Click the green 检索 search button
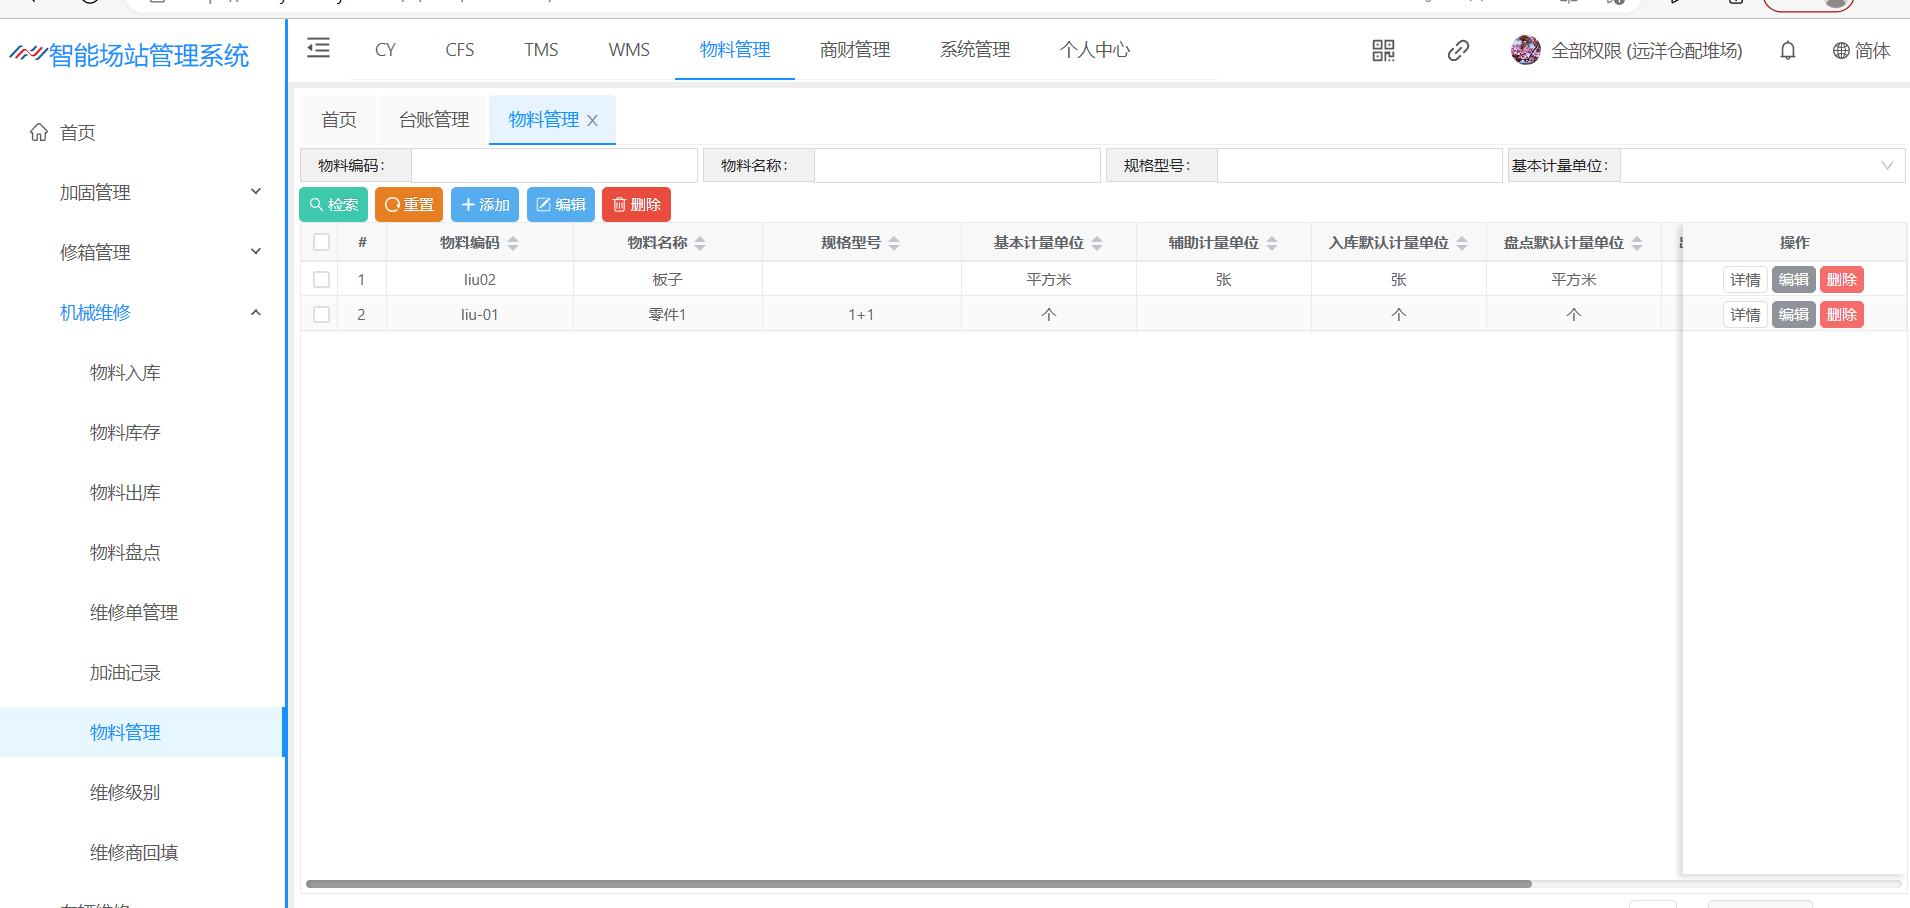The width and height of the screenshot is (1910, 908). click(334, 205)
